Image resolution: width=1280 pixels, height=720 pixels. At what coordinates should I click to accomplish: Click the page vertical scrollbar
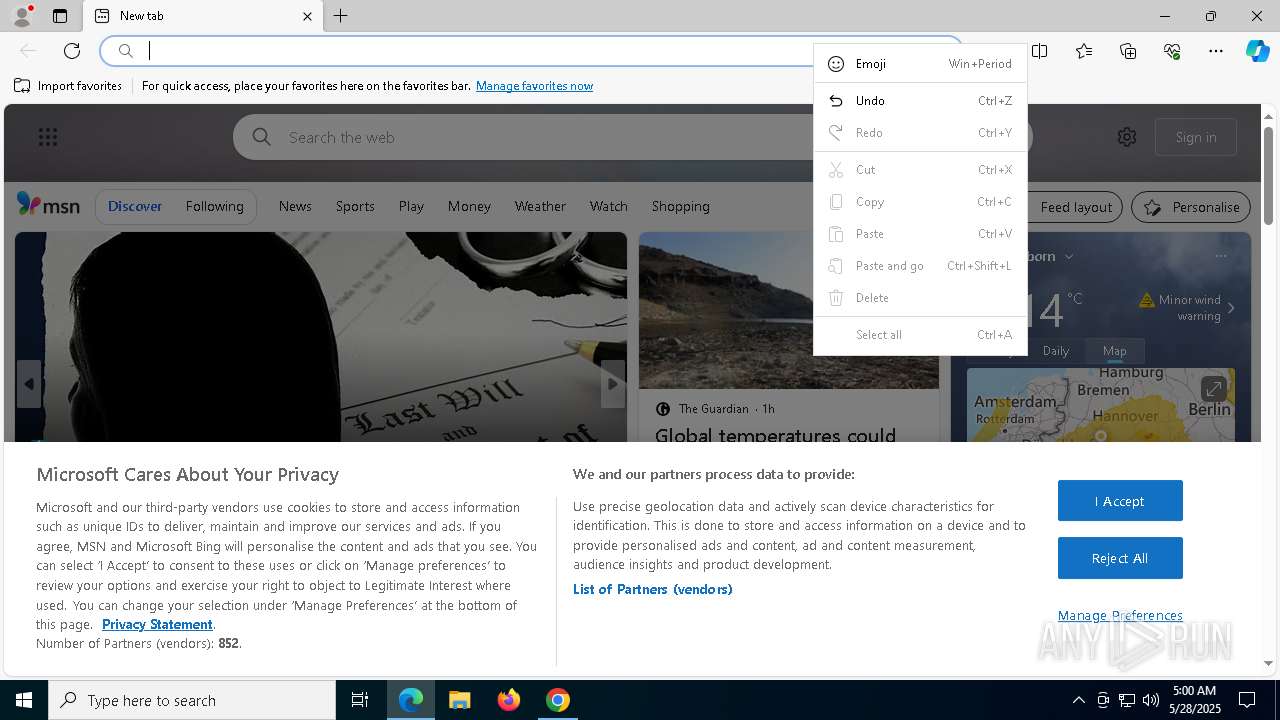point(1268,175)
